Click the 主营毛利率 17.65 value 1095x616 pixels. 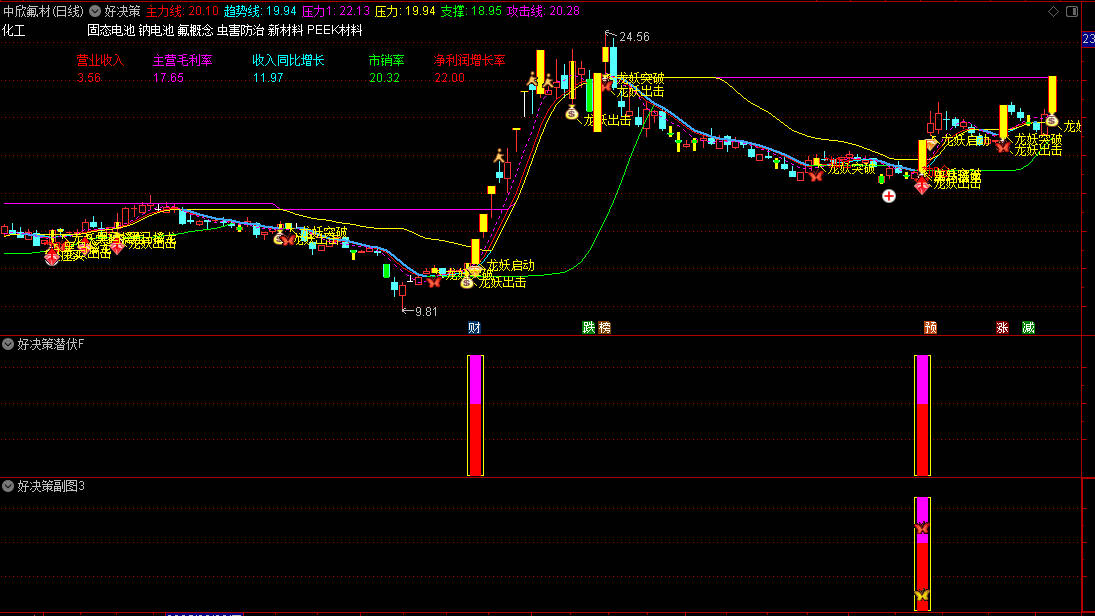click(168, 78)
